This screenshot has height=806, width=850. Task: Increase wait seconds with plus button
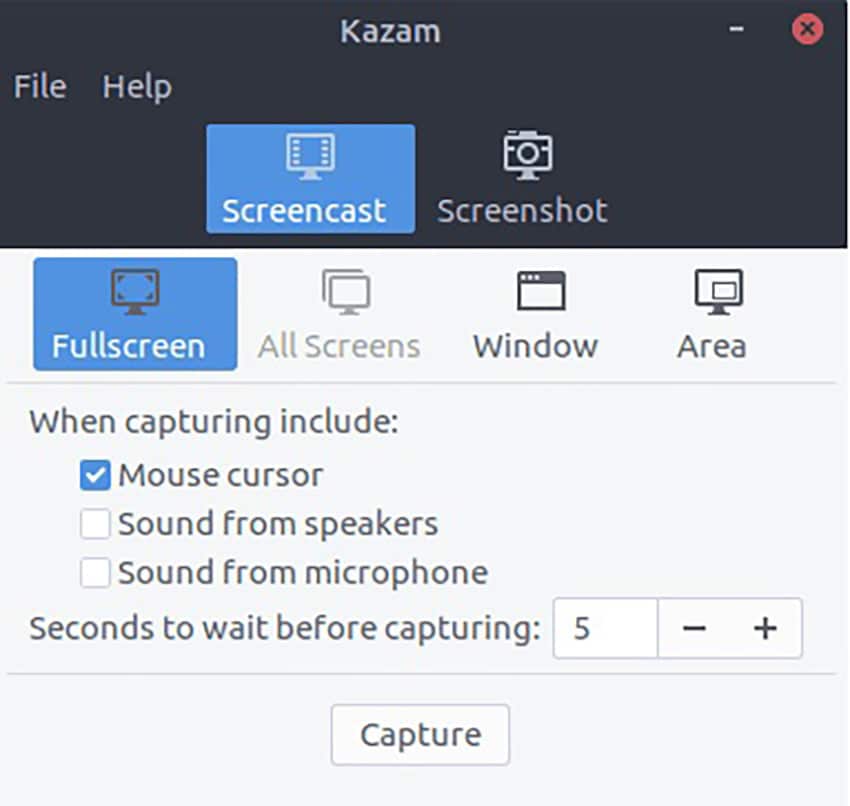click(x=765, y=628)
